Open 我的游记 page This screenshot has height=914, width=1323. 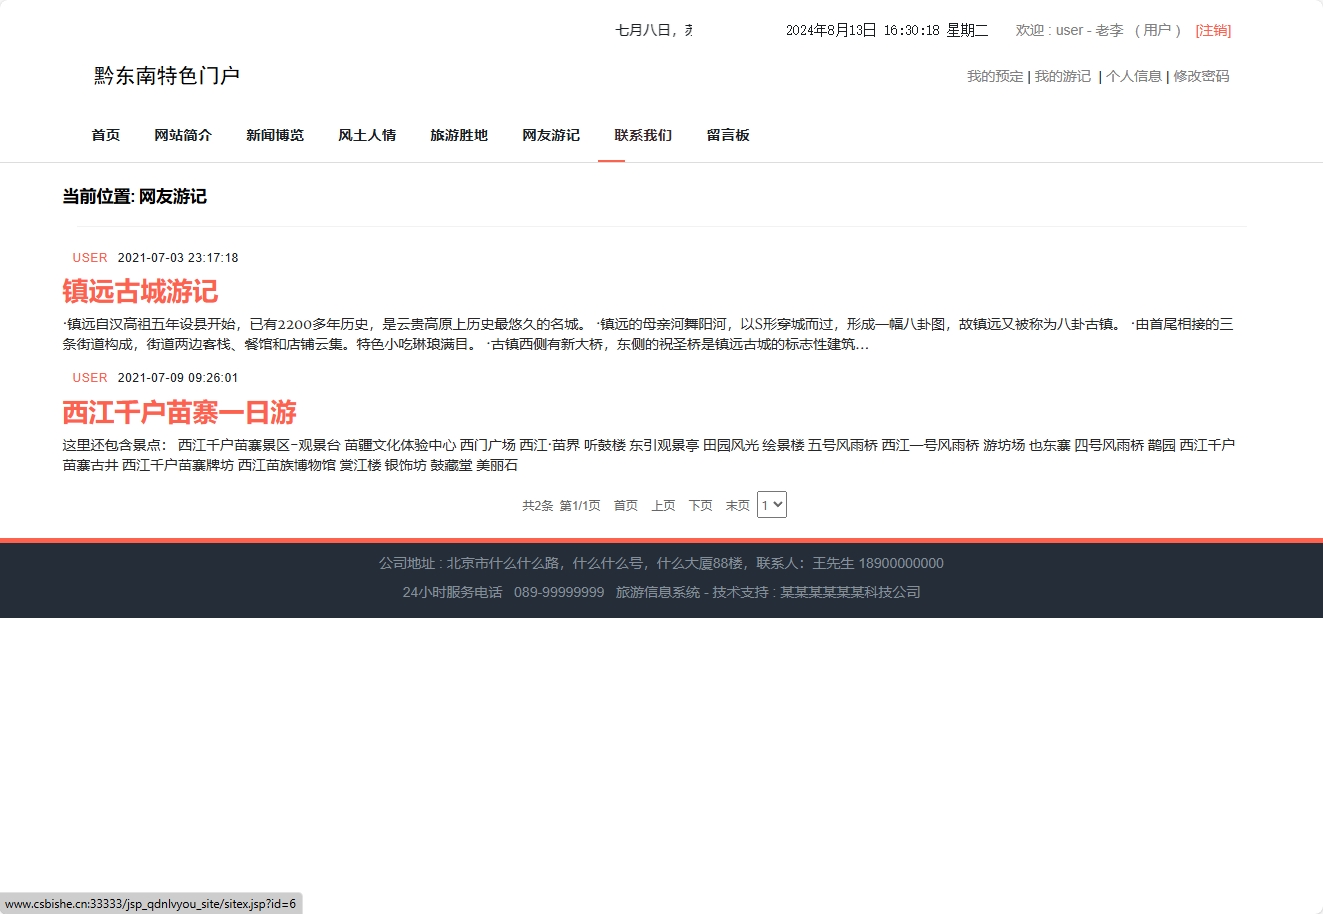pos(1062,76)
